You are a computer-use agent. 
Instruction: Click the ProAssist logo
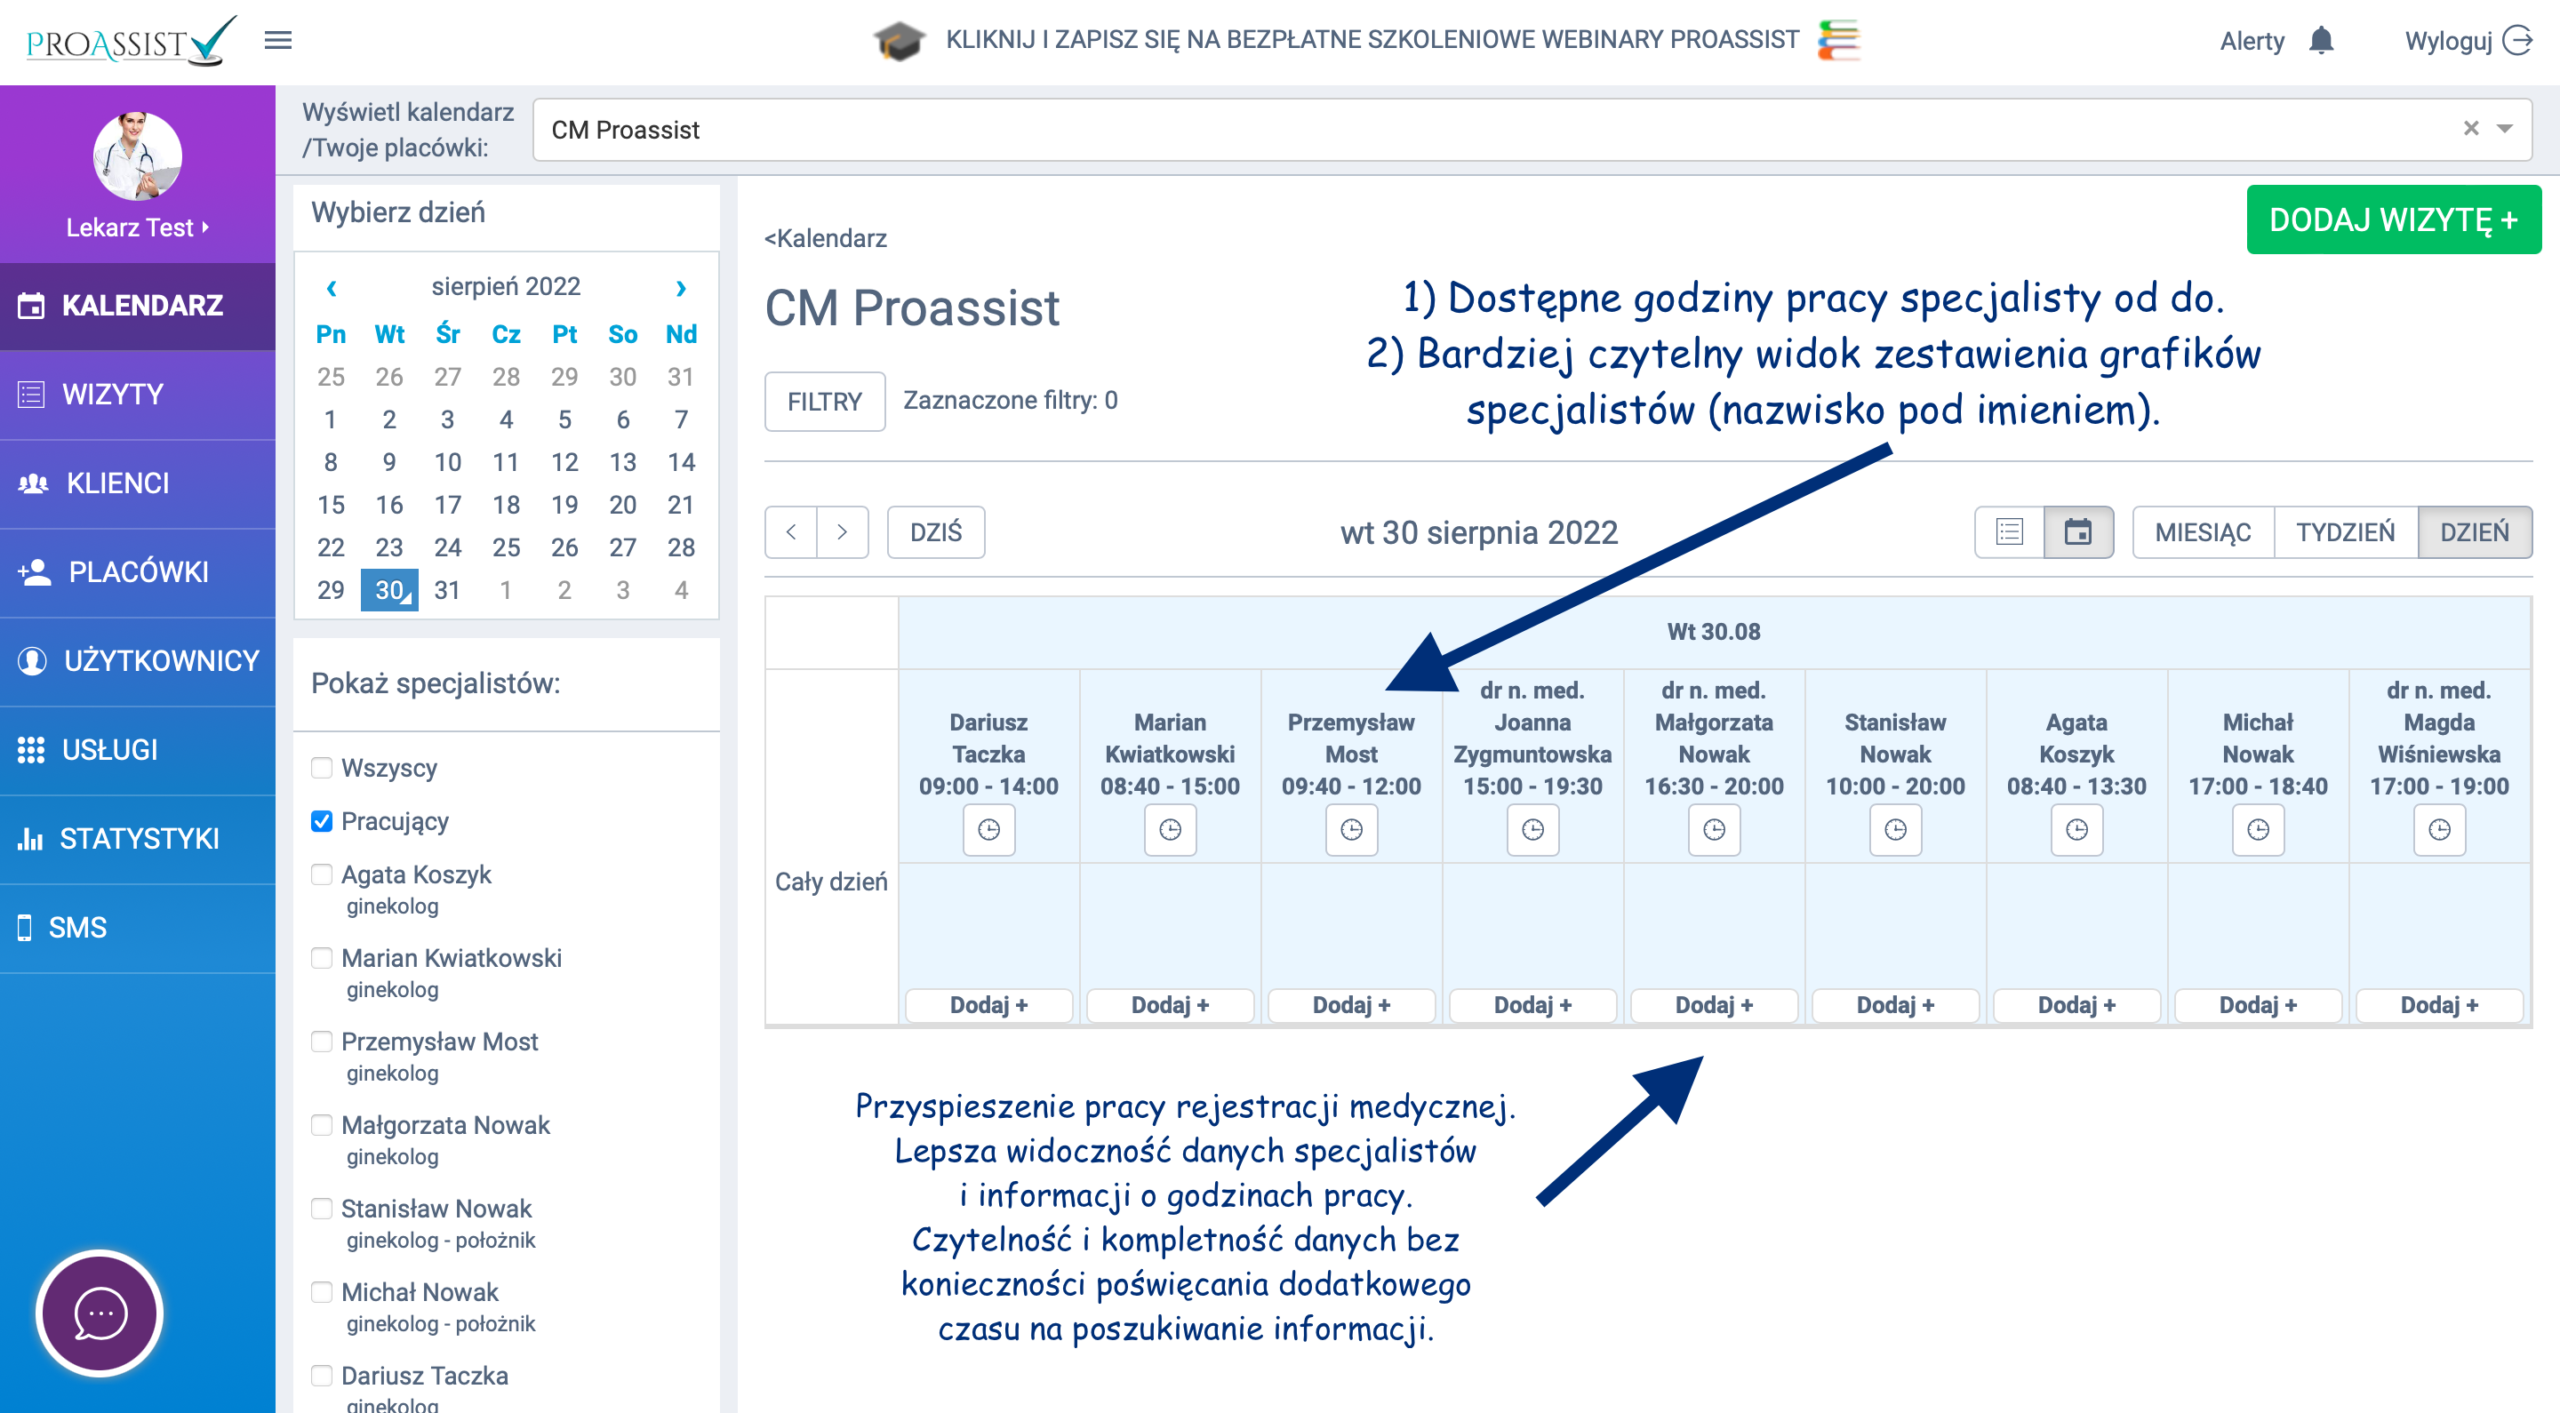[131, 41]
